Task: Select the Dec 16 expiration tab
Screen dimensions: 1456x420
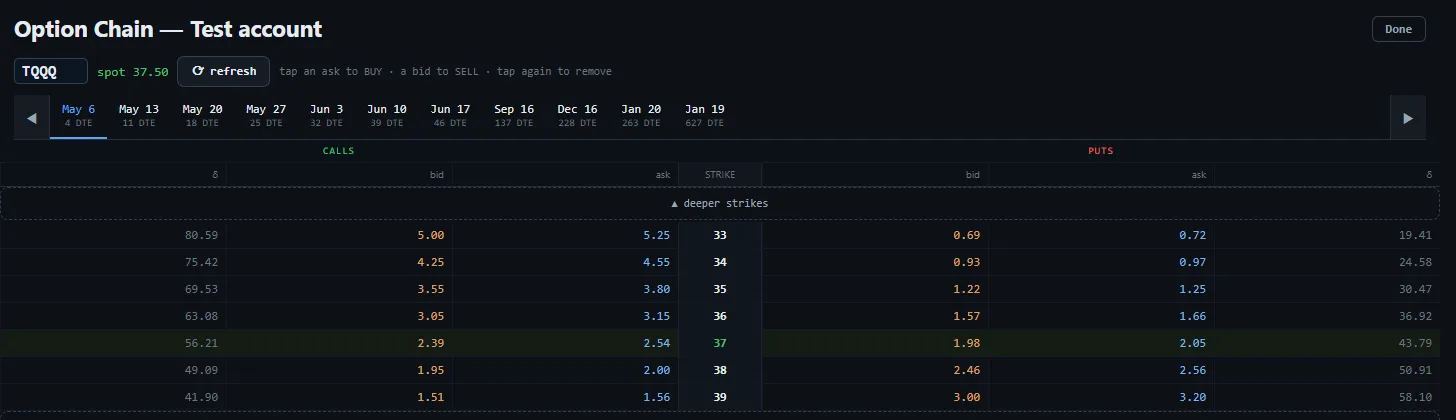Action: tap(577, 115)
